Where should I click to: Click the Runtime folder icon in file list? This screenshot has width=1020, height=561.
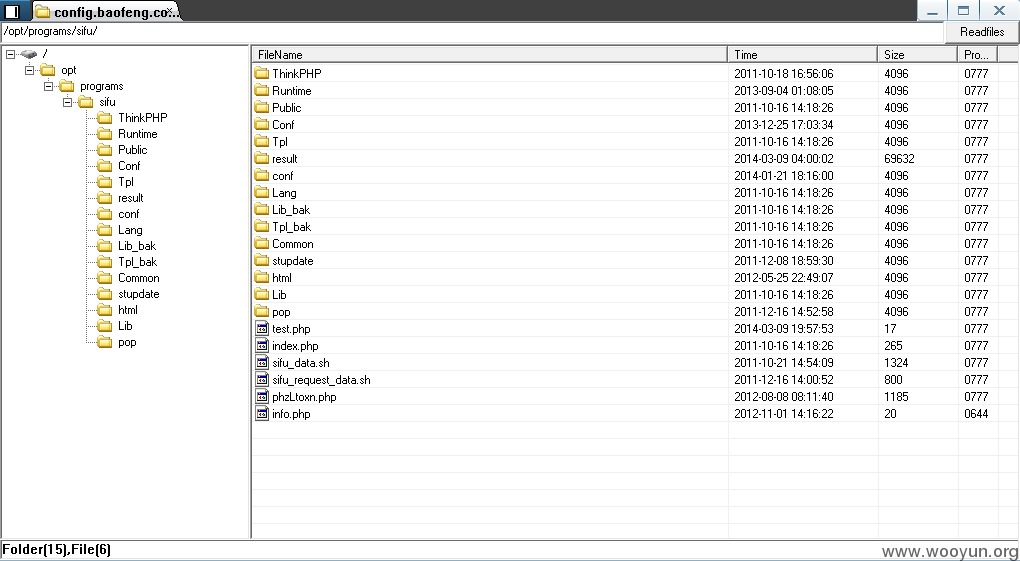point(262,90)
